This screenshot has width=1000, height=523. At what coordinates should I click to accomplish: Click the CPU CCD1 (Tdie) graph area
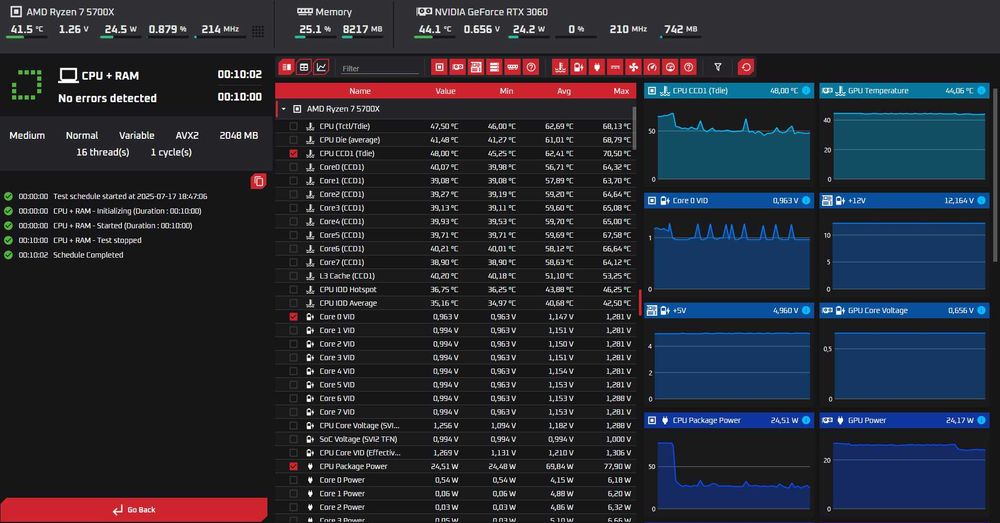point(733,145)
